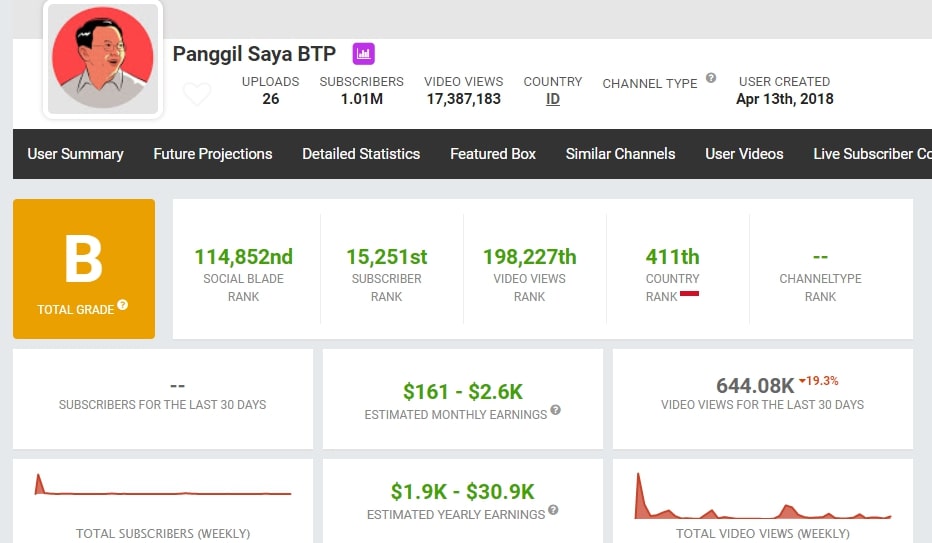The width and height of the screenshot is (932, 543).
Task: Select the User Videos tab
Action: (x=744, y=154)
